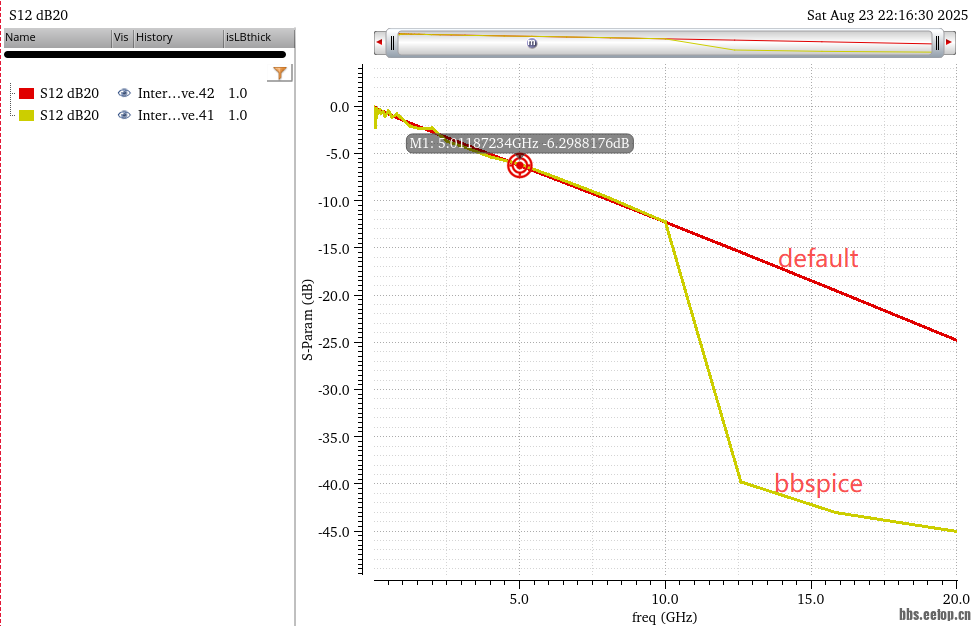
Task: Toggle visibility eye for Inter…ve.41 trace
Action: (x=124, y=115)
